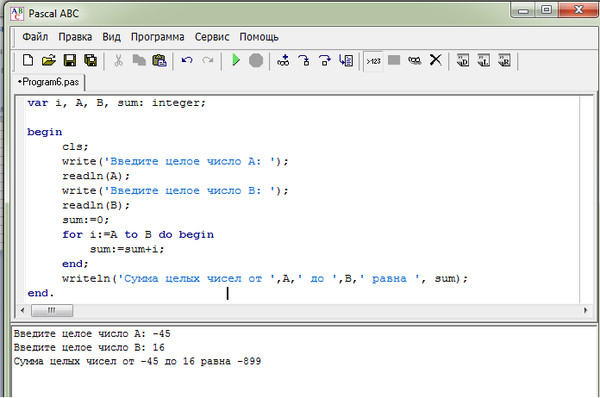
Task: Click the toolbar icon labeled R
Action: click(504, 60)
